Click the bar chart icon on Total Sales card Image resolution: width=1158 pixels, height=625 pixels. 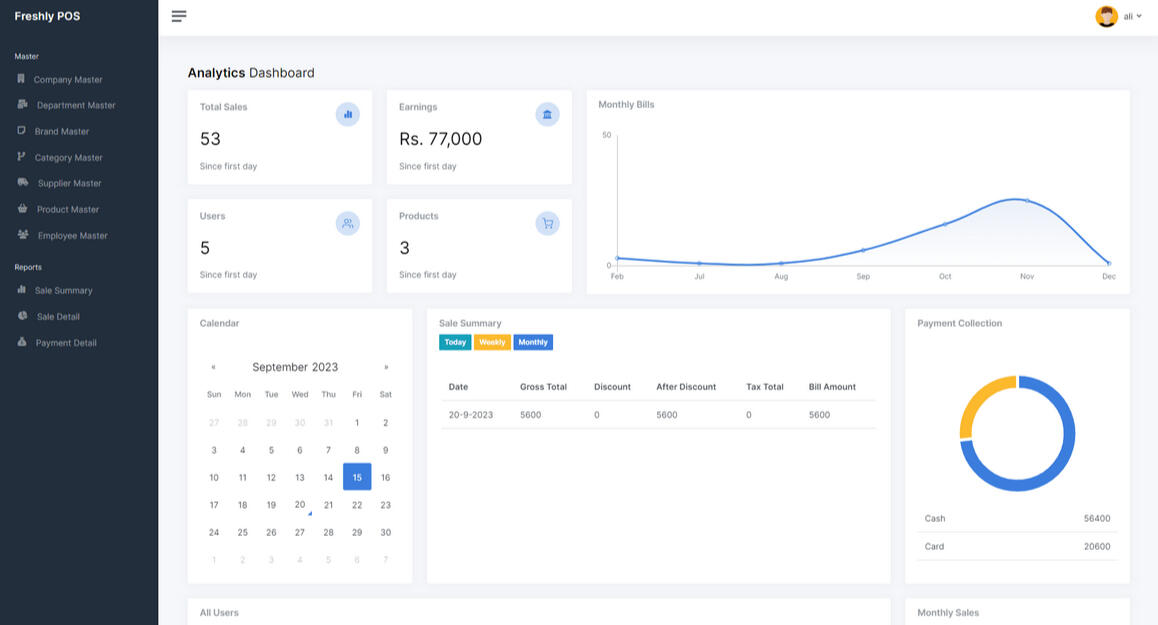click(347, 114)
